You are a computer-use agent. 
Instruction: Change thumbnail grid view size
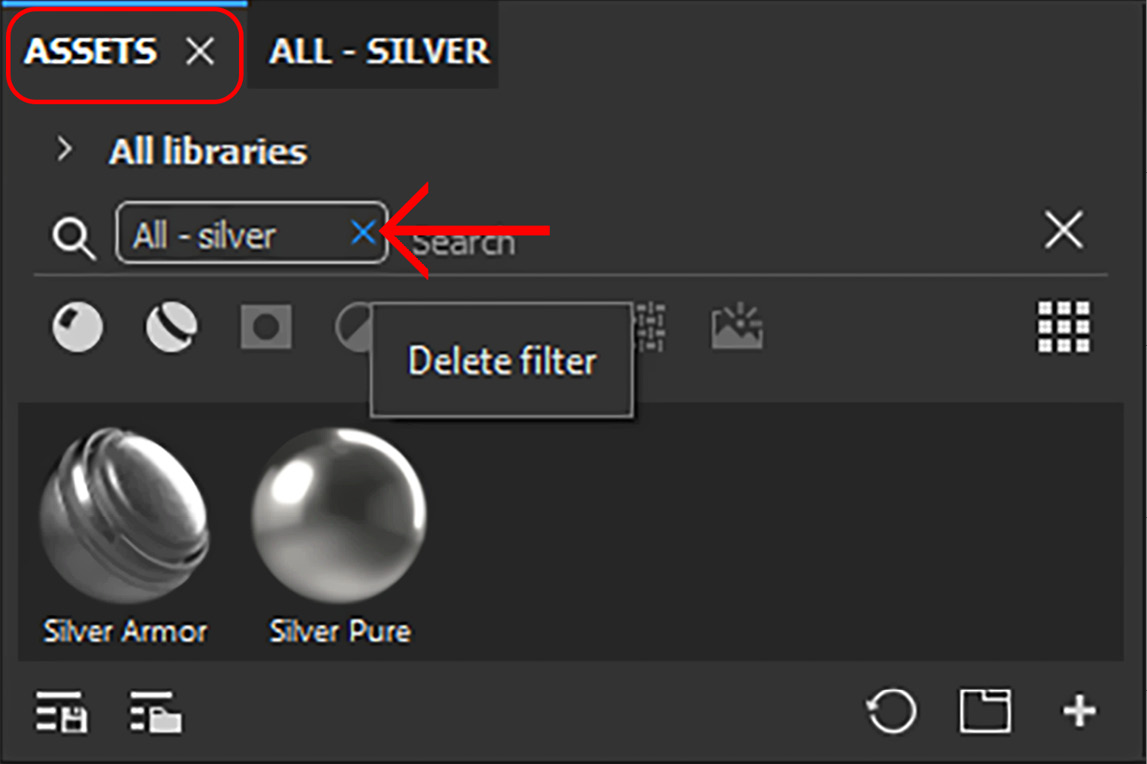(1064, 326)
